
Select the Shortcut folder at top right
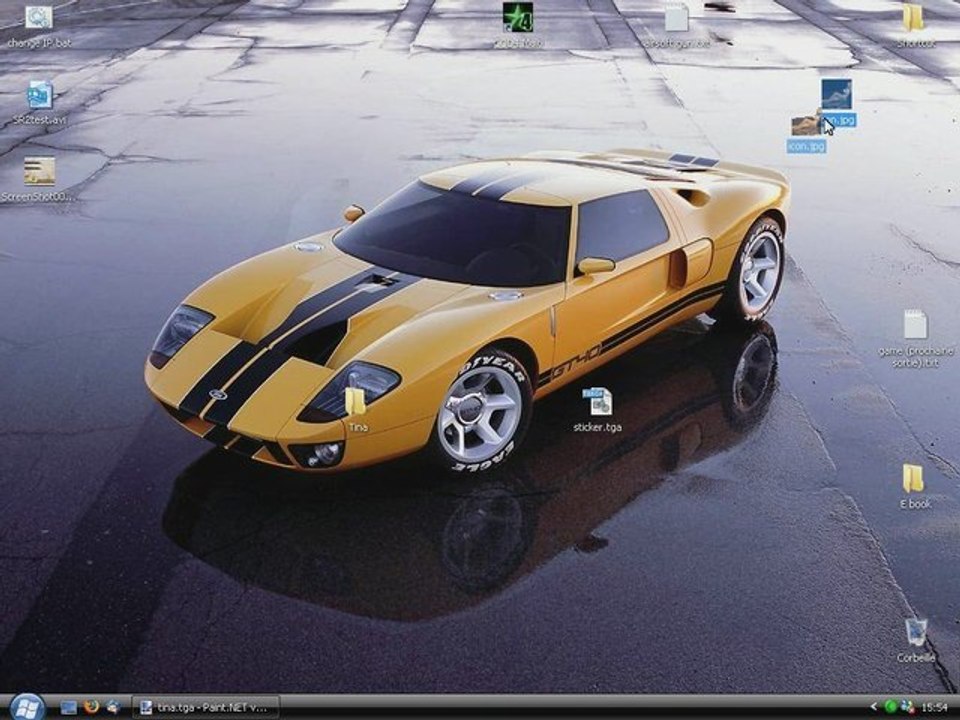point(913,17)
